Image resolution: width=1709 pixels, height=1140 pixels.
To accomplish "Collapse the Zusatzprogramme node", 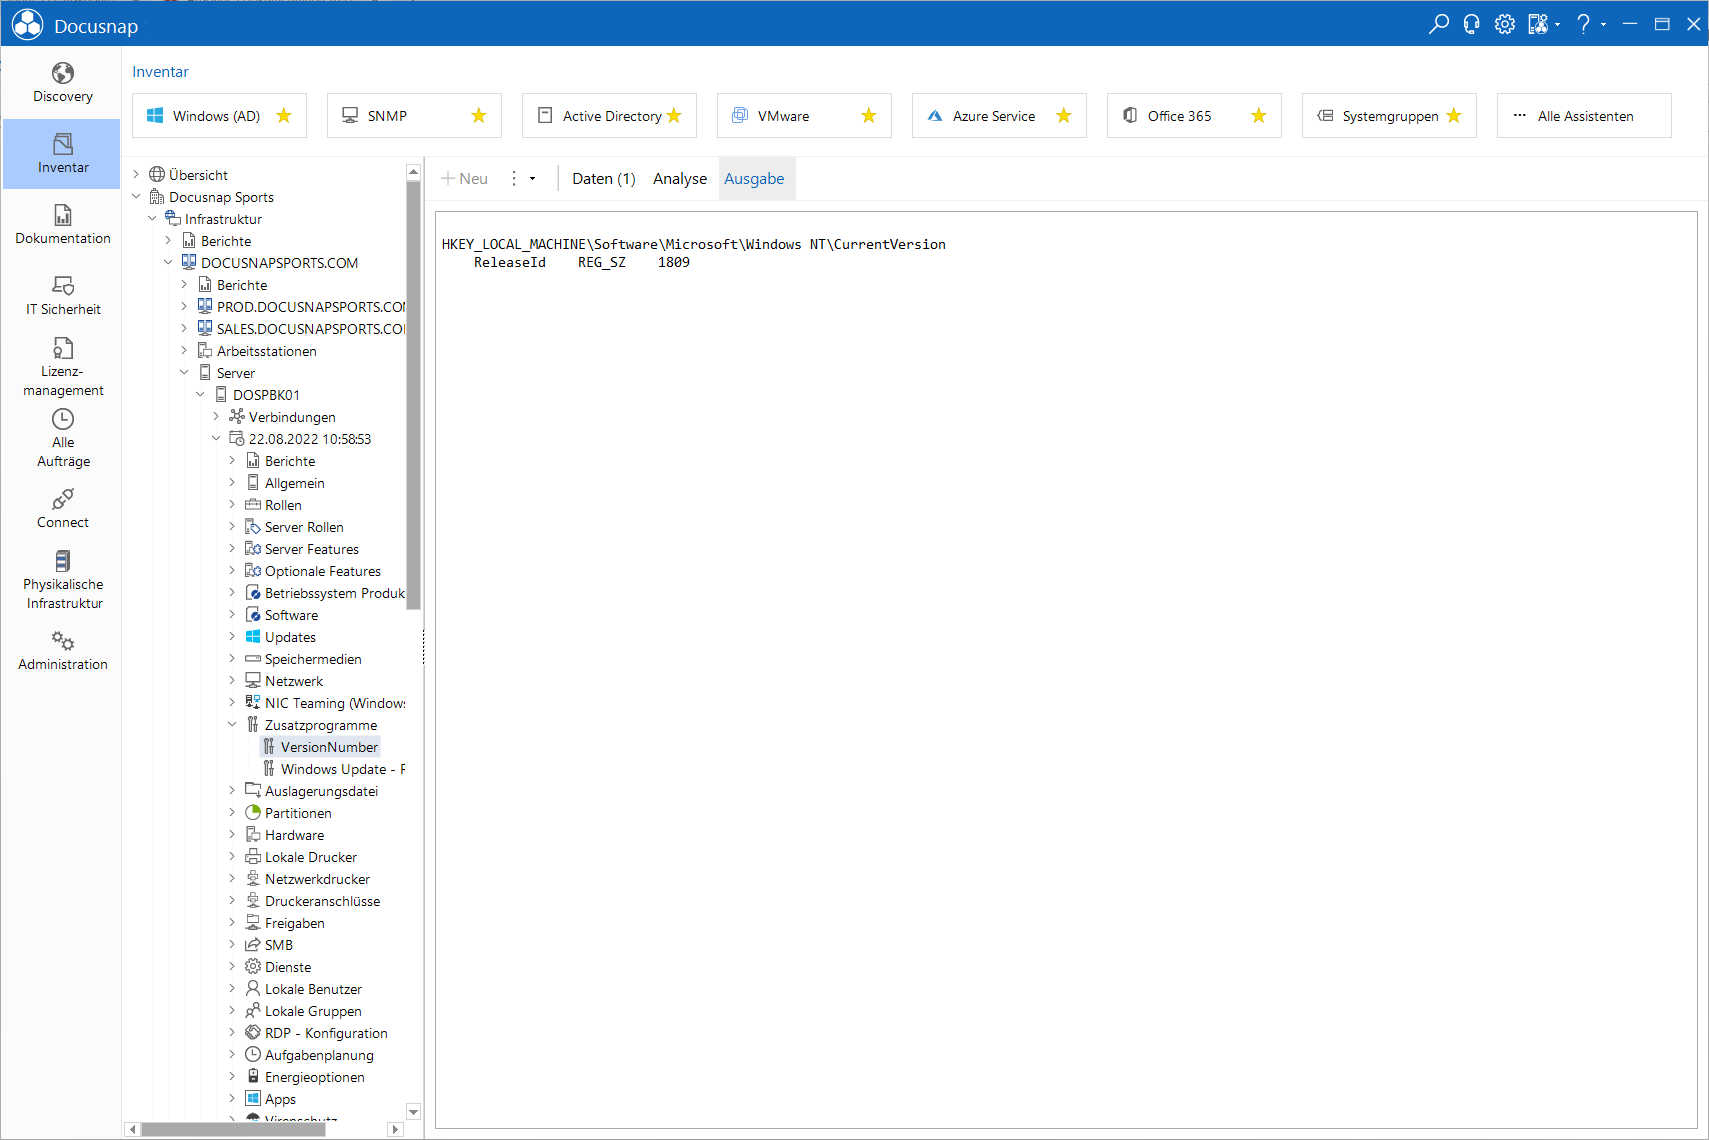I will pyautogui.click(x=232, y=725).
